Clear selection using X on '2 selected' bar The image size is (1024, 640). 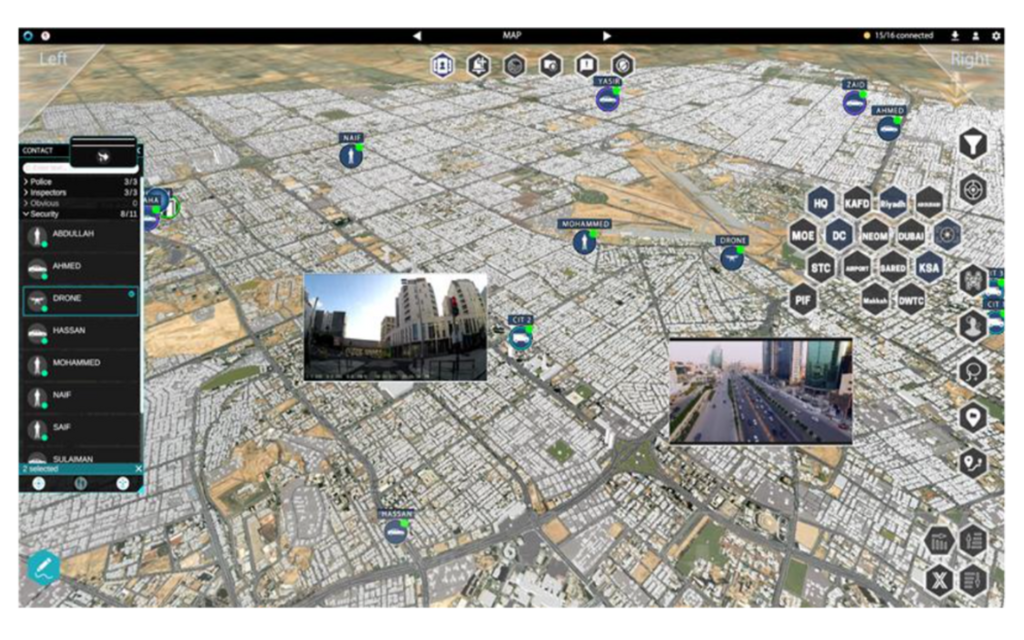[x=136, y=468]
